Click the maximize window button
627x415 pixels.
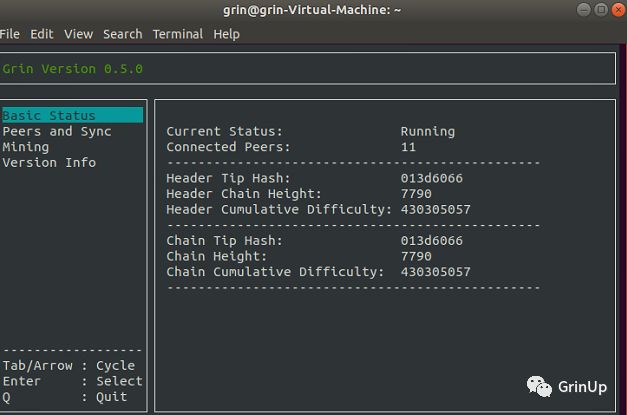(601, 10)
